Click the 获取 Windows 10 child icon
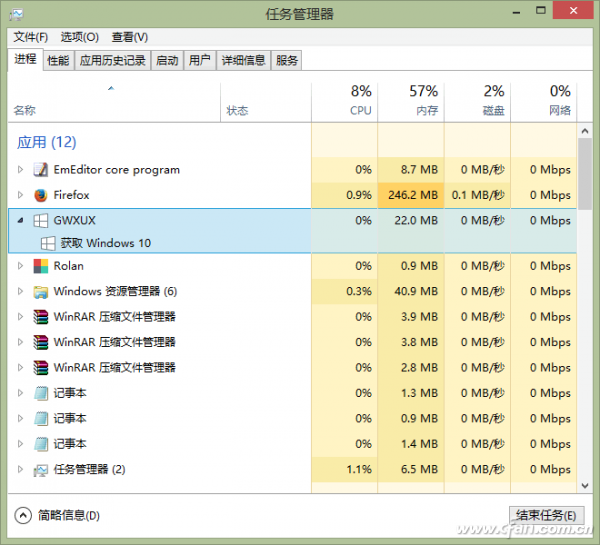This screenshot has width=600, height=545. click(48, 243)
